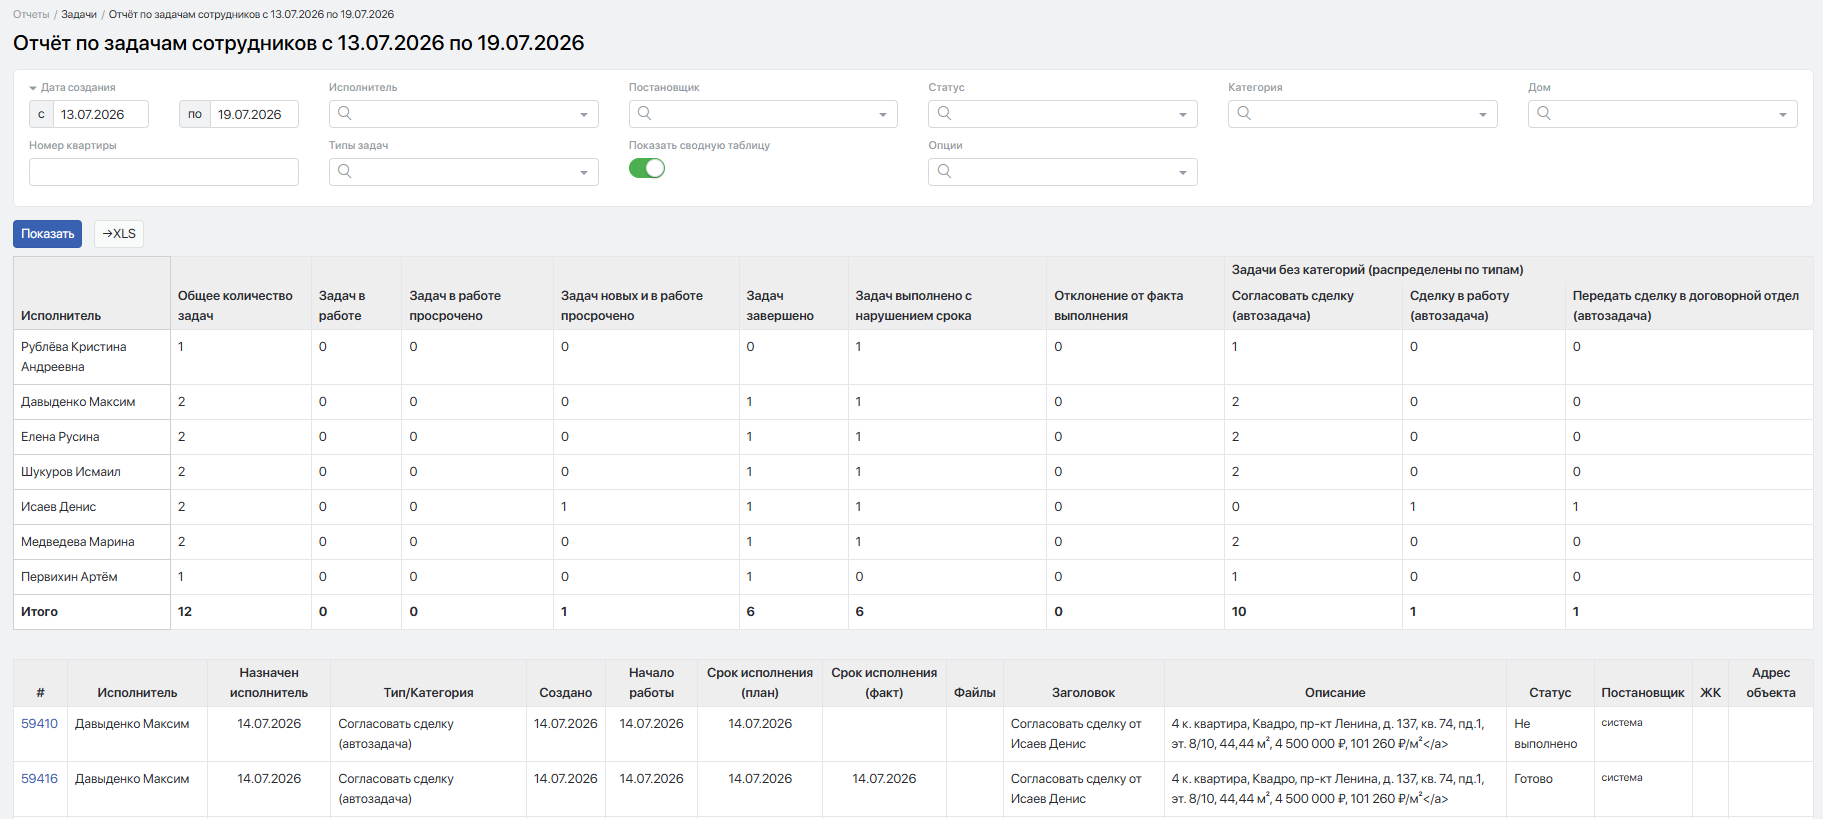Image resolution: width=1823 pixels, height=819 pixels.
Task: Go to Задачи in breadcrumbs
Action: pos(79,15)
